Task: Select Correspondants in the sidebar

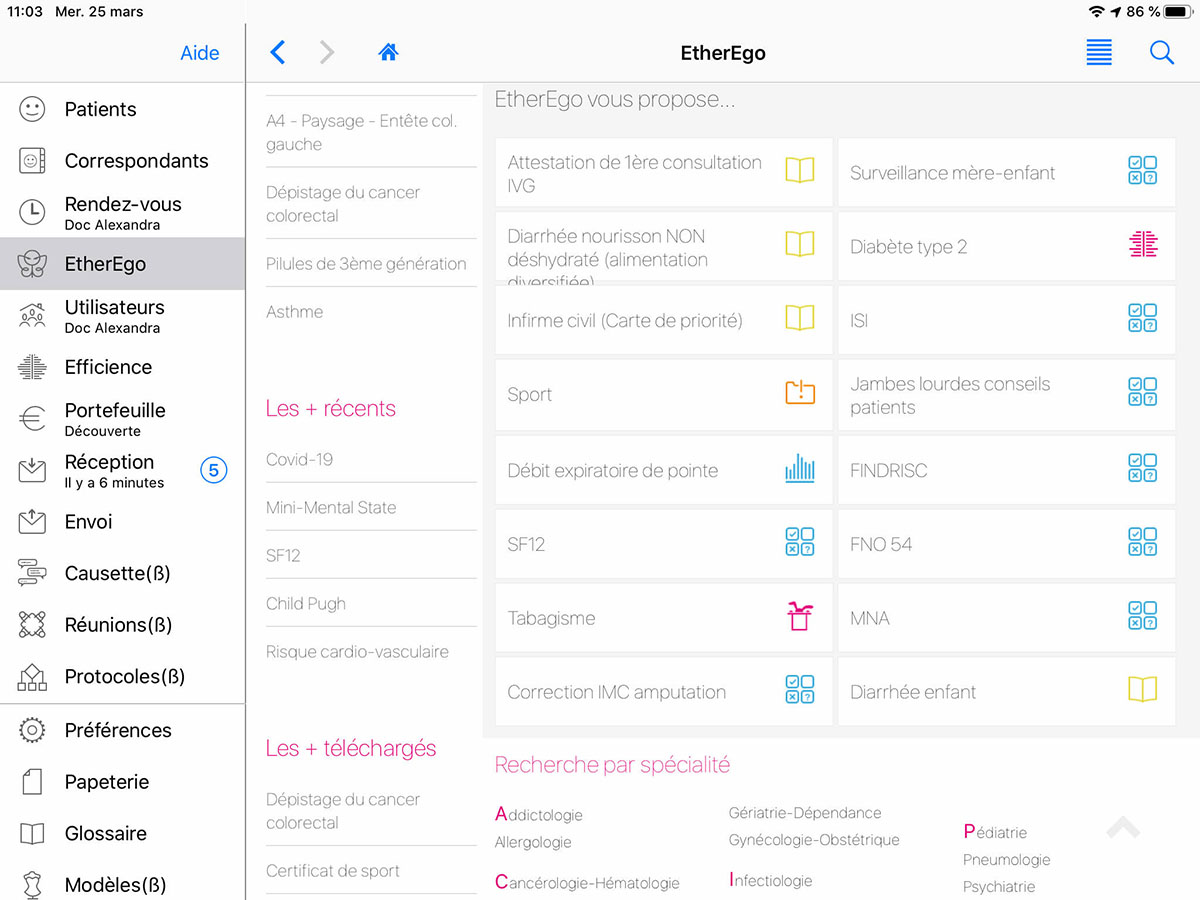Action: (136, 161)
